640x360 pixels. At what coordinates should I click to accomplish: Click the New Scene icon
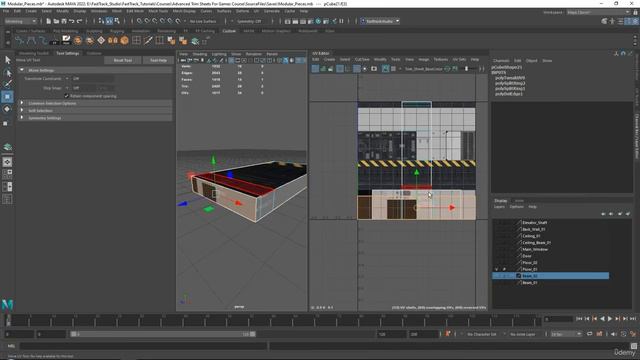[x=49, y=21]
